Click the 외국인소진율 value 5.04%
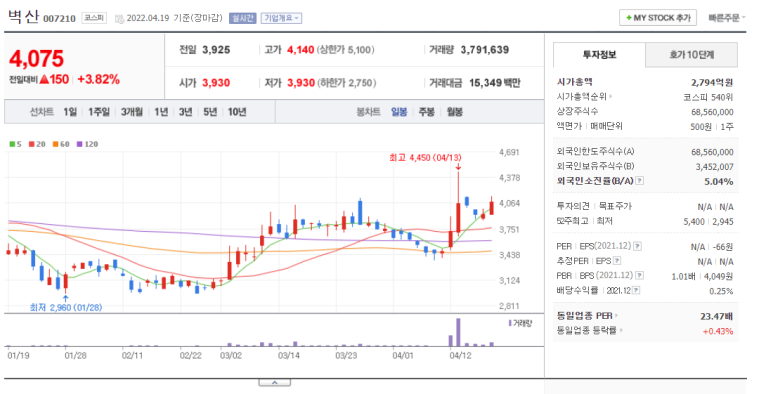This screenshot has height=394, width=773. 719,181
